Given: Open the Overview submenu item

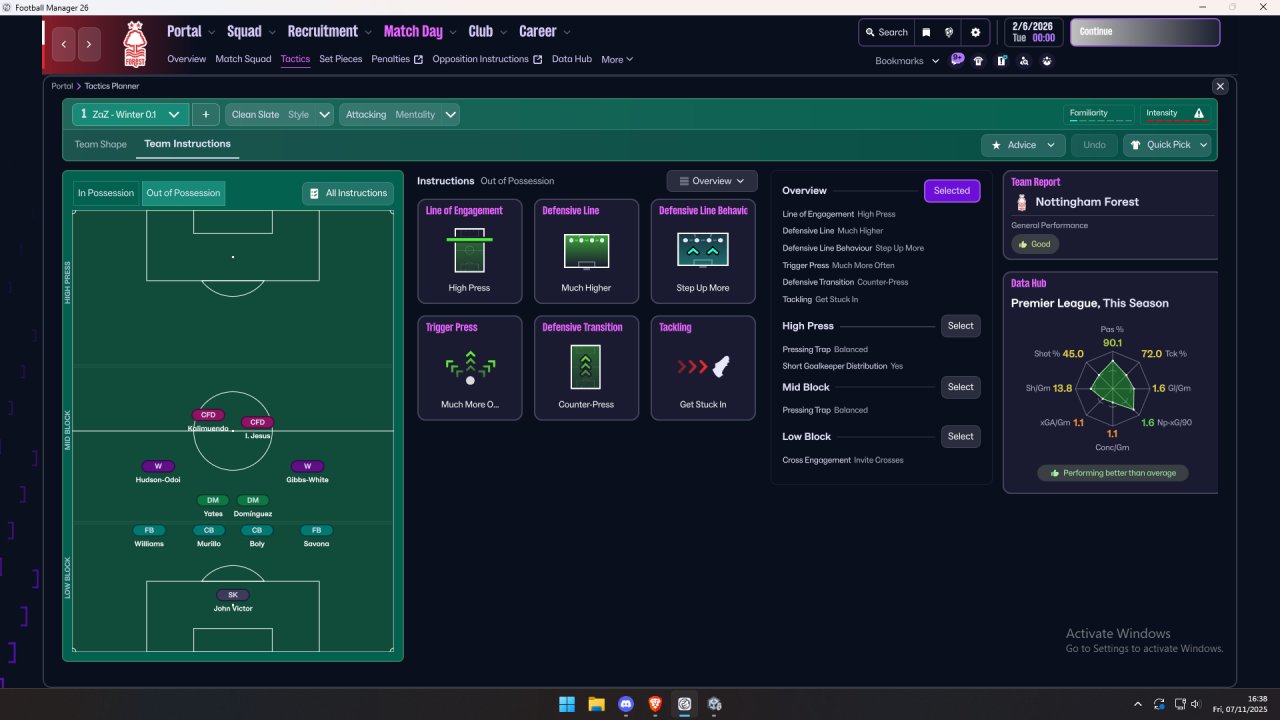Looking at the screenshot, I should point(186,59).
